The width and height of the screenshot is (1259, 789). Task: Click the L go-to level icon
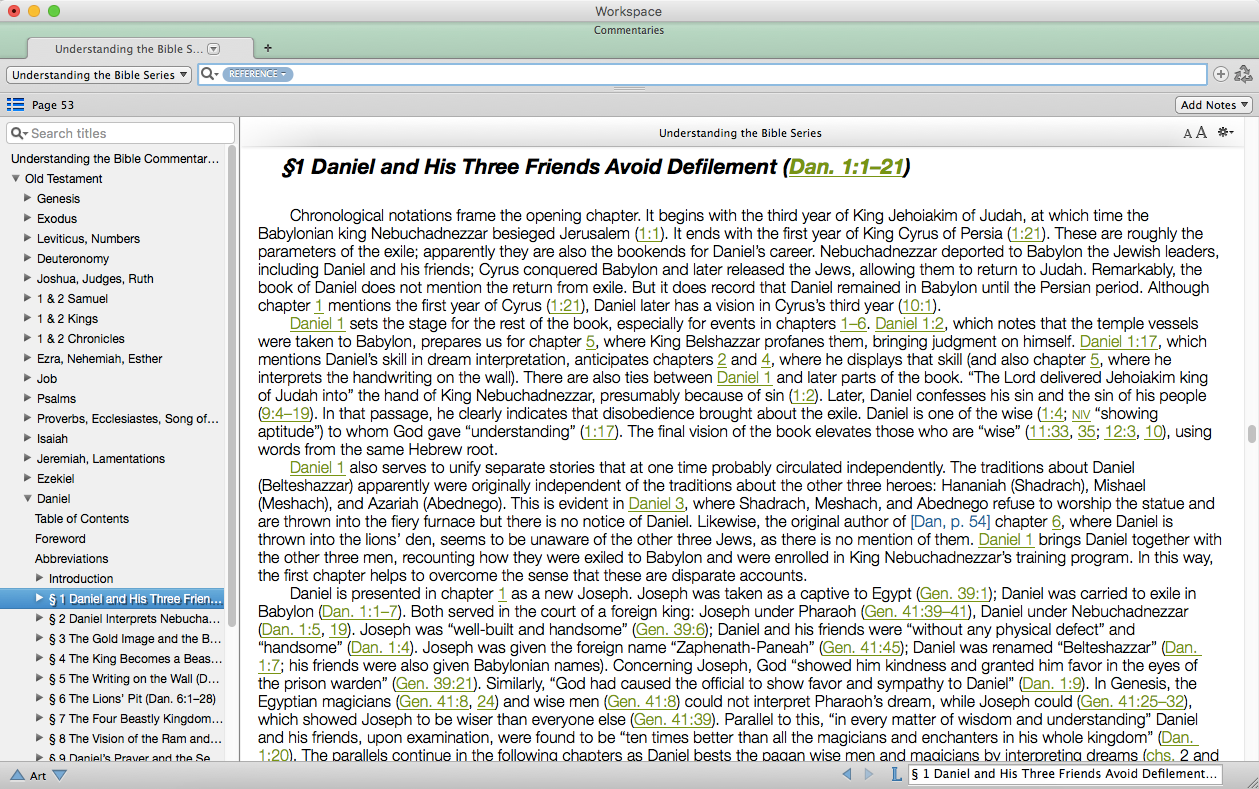pos(896,774)
